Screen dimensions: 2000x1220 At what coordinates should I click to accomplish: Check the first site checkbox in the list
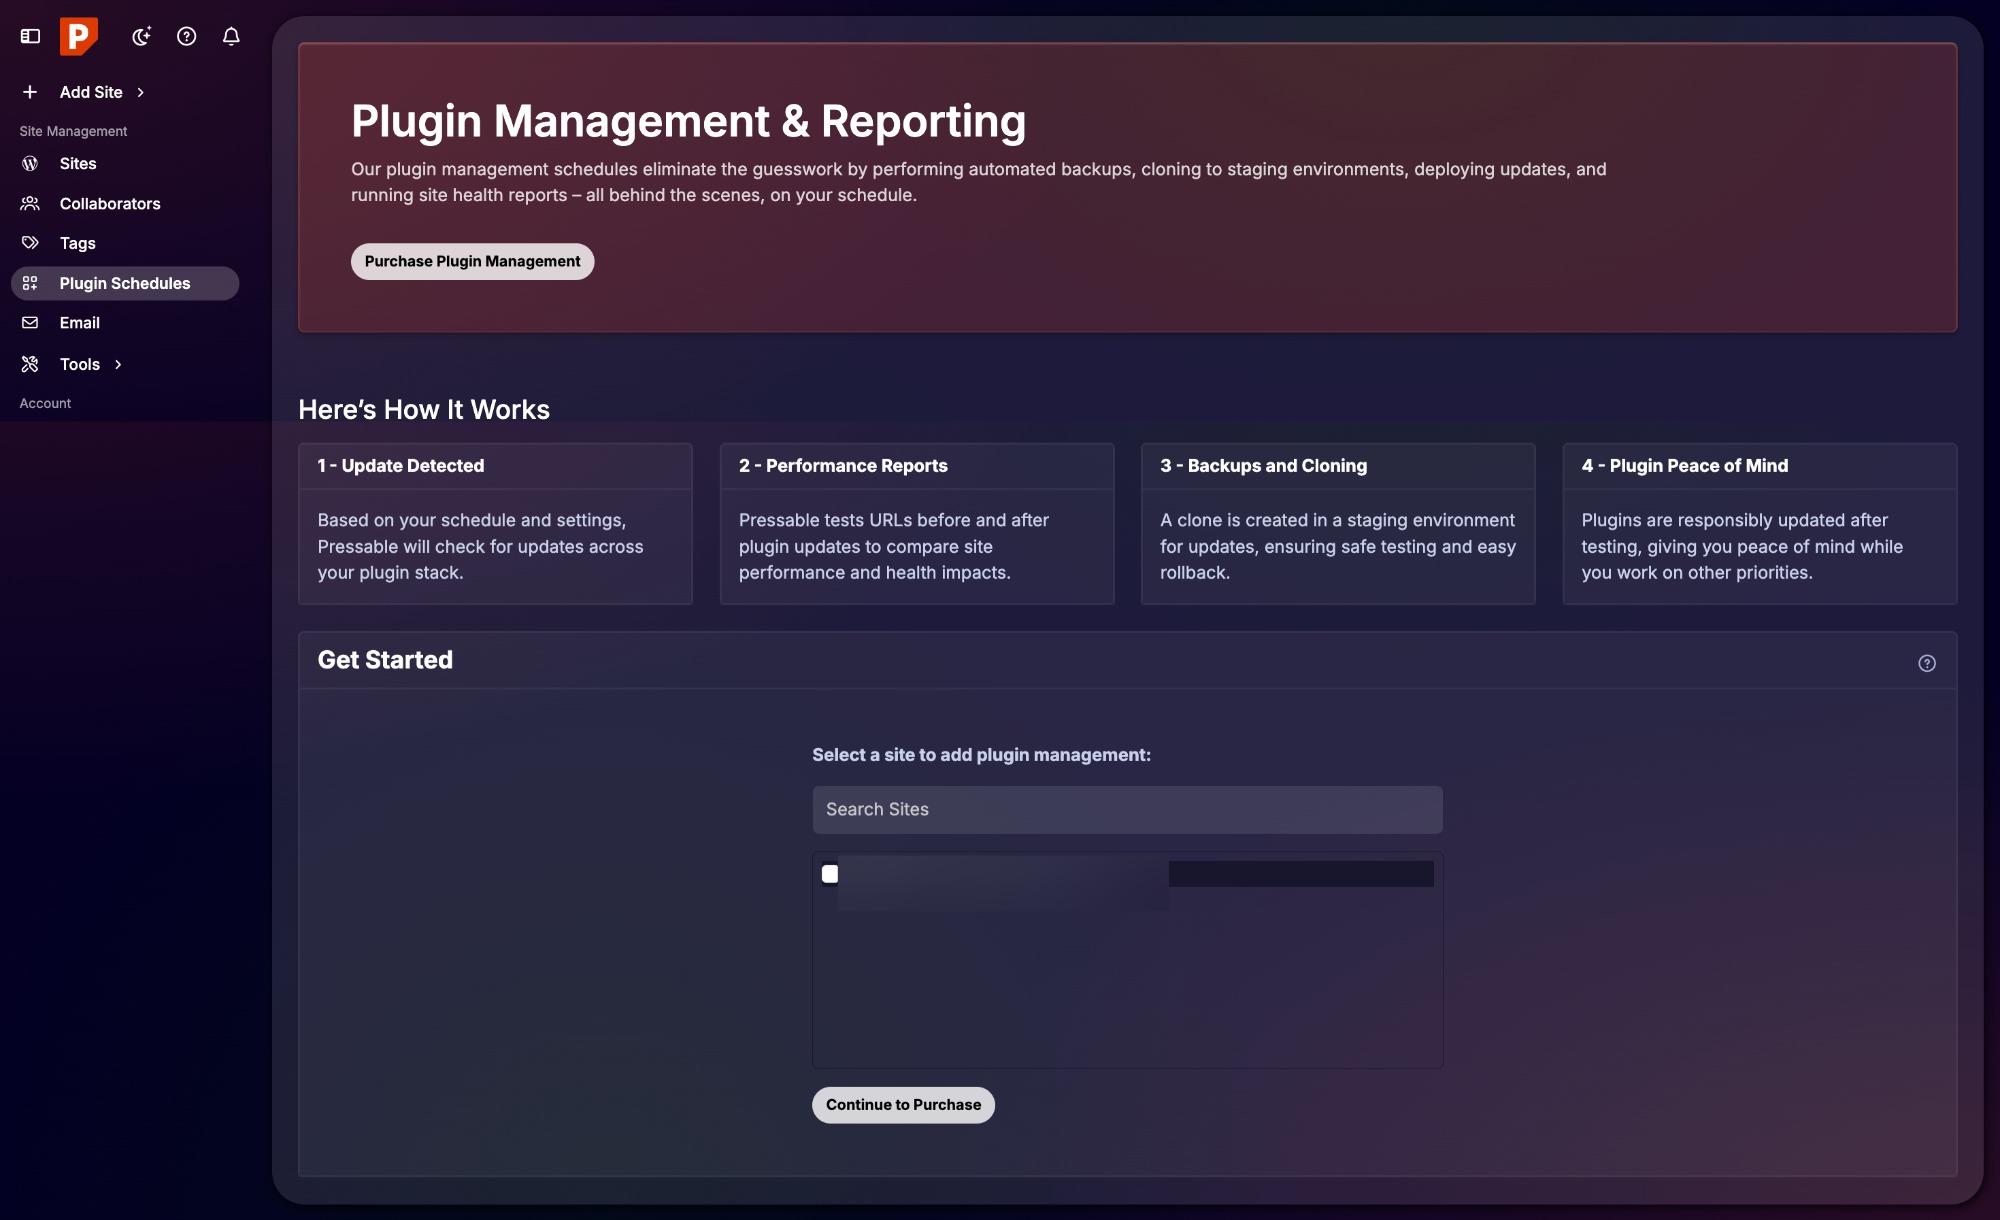tap(830, 873)
